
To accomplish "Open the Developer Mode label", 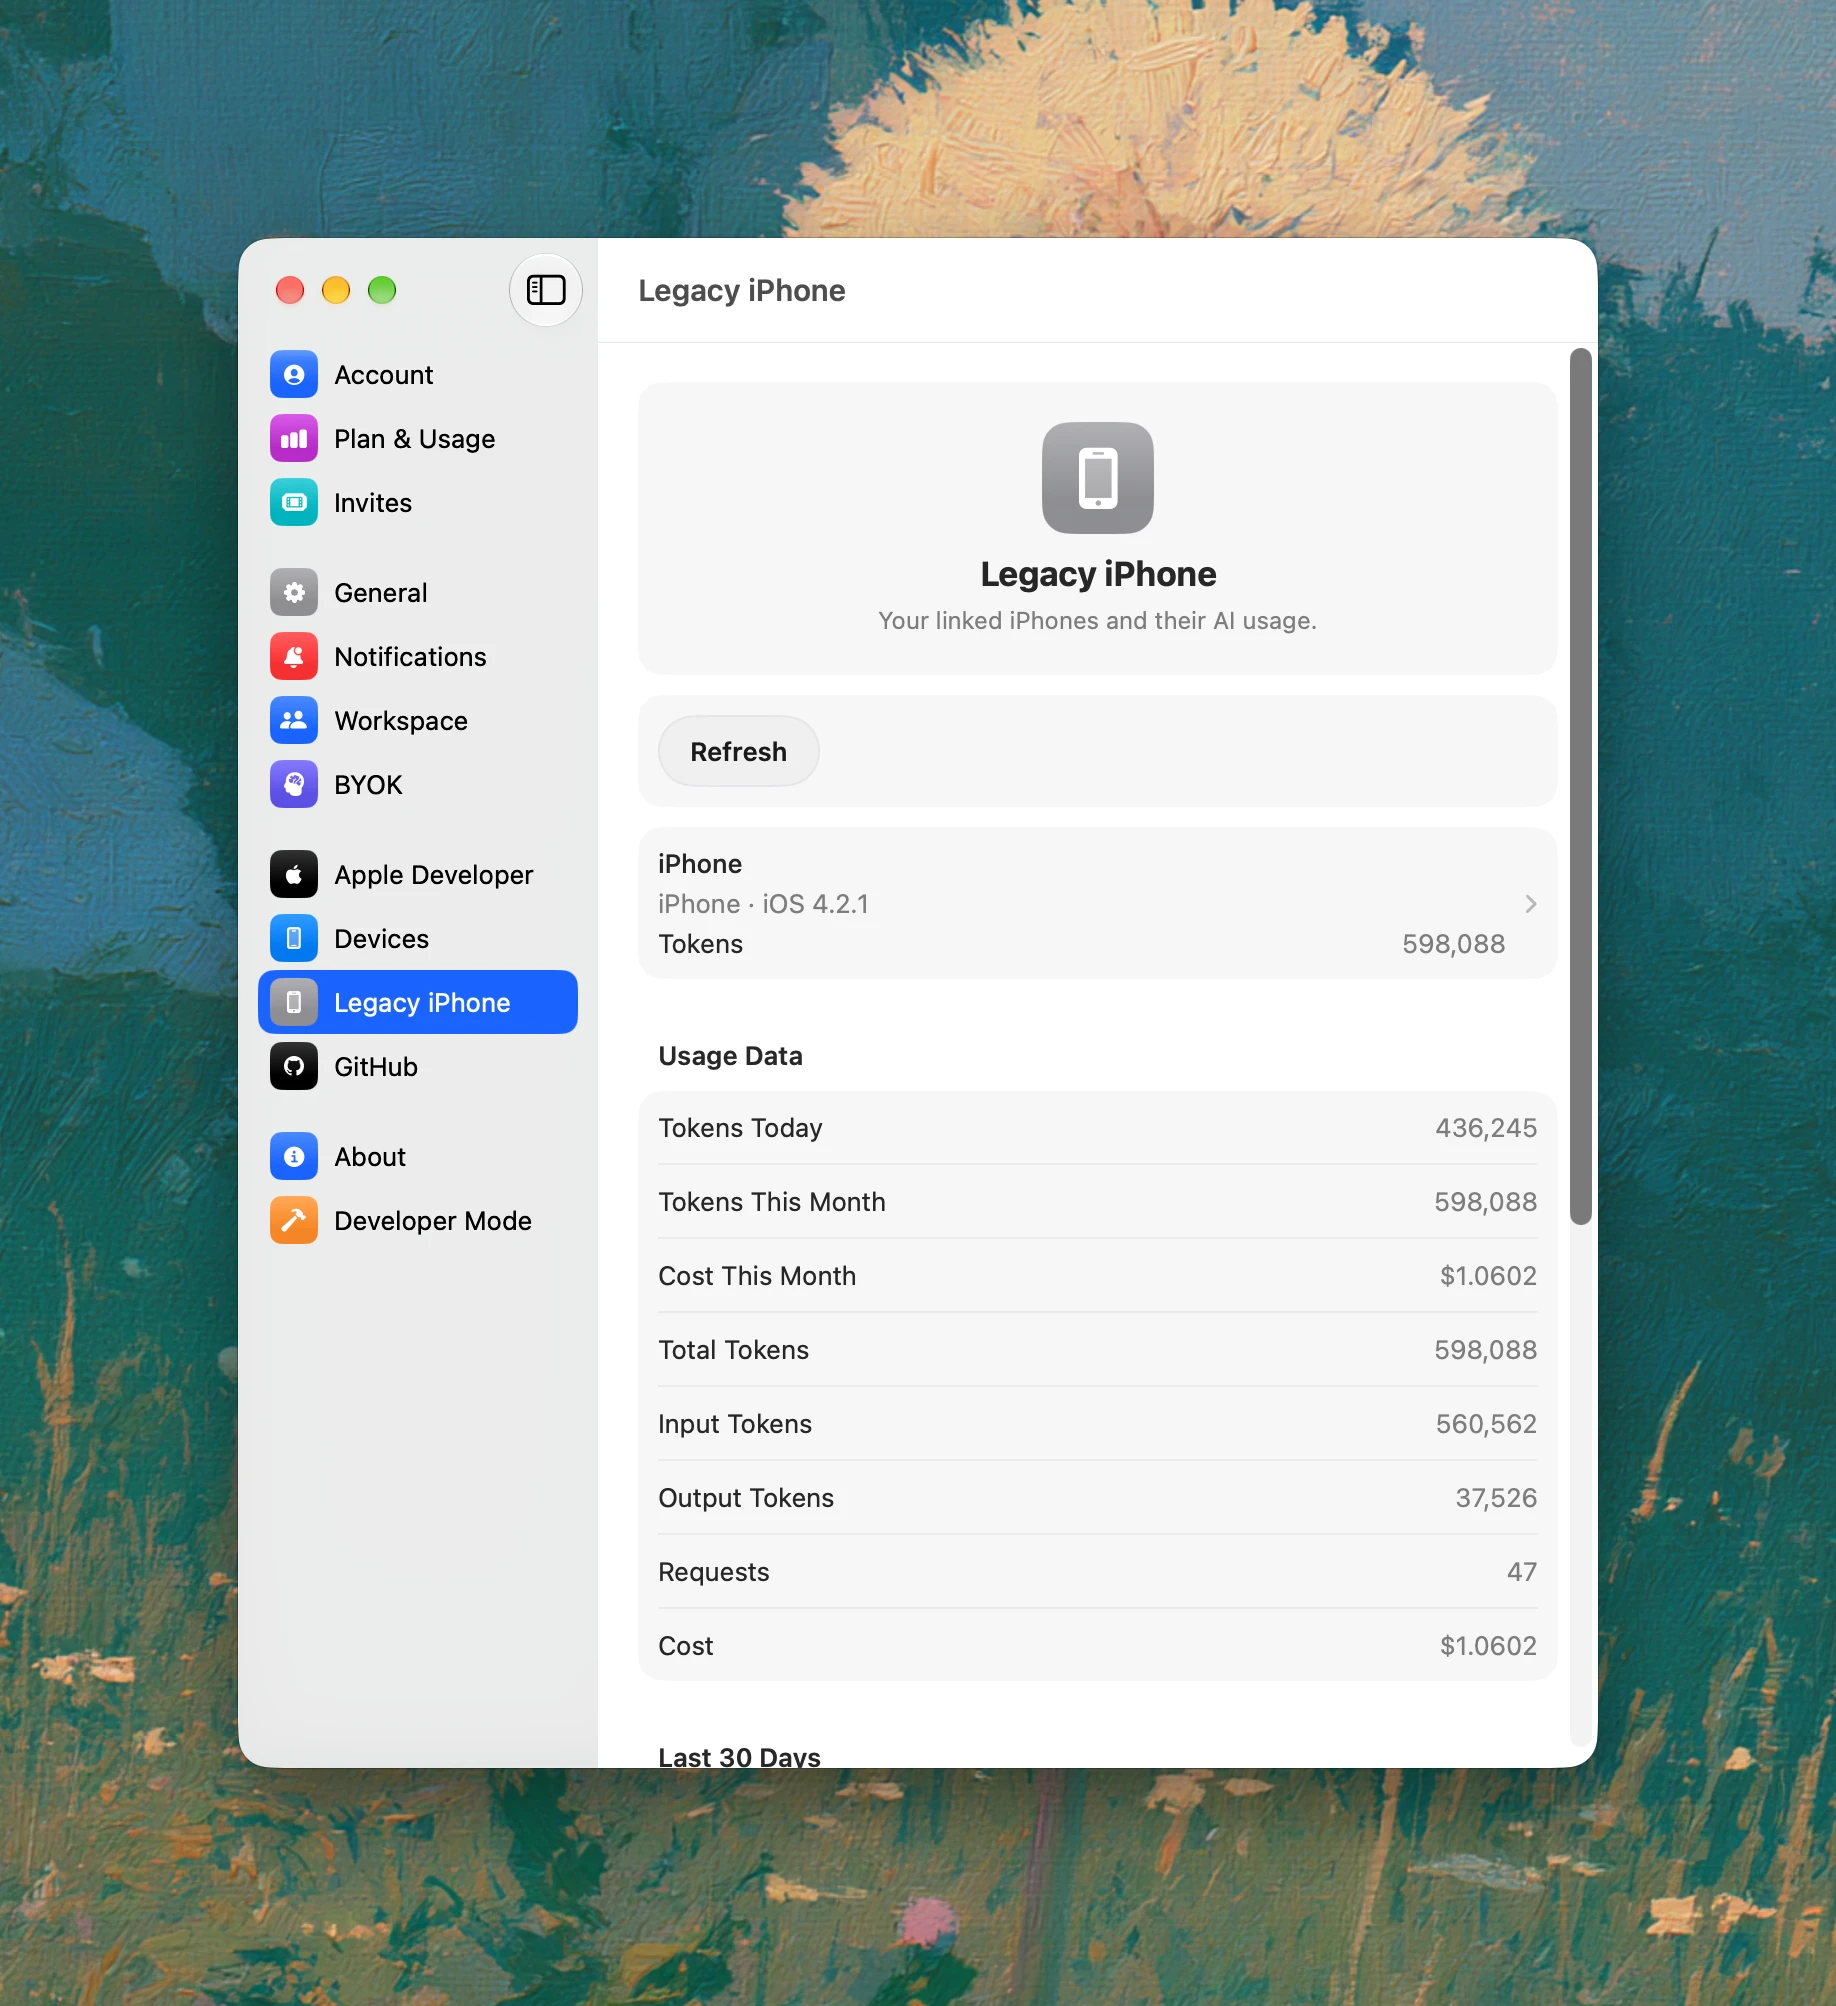I will tap(433, 1221).
